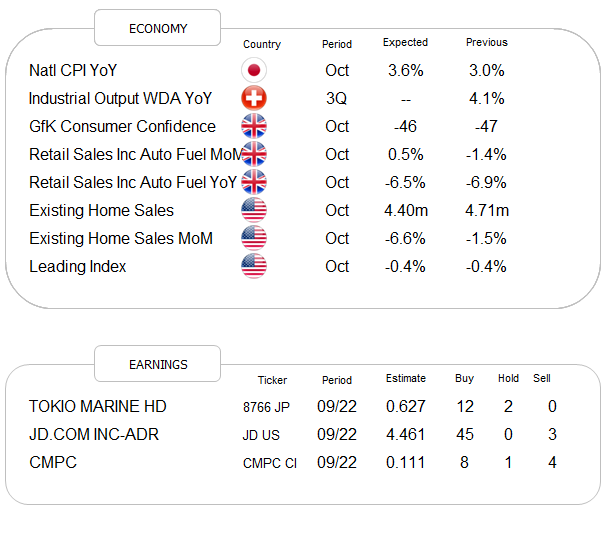Select the GfK Consumer Confidence label
Screen dimensions: 606x533
(123, 127)
